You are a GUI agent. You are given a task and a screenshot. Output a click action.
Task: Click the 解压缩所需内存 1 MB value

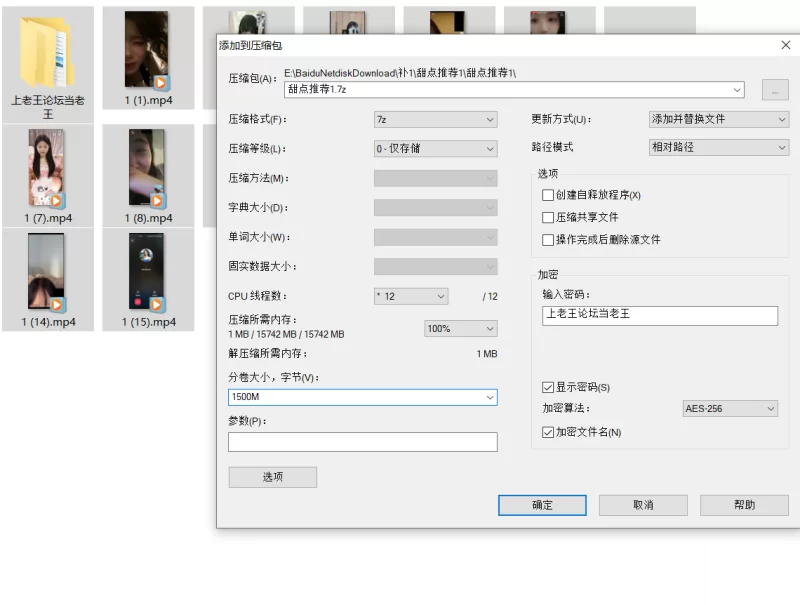[487, 354]
